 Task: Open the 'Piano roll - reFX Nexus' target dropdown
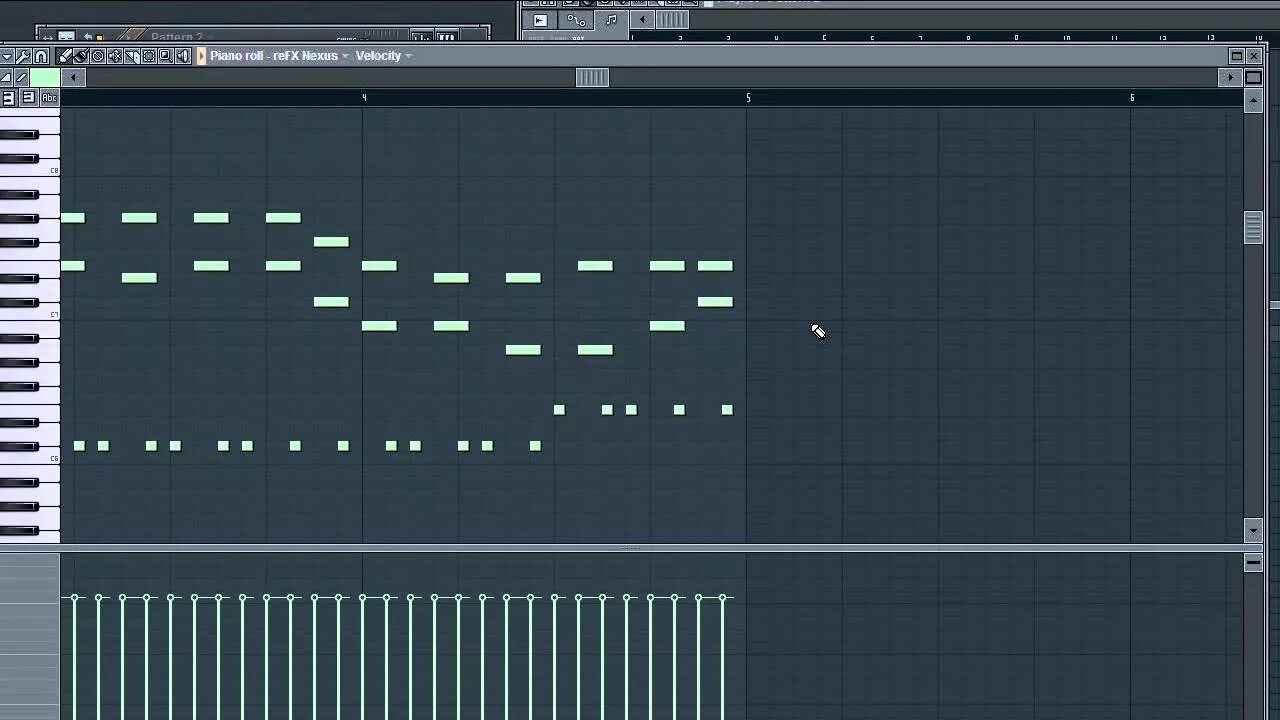[x=279, y=56]
